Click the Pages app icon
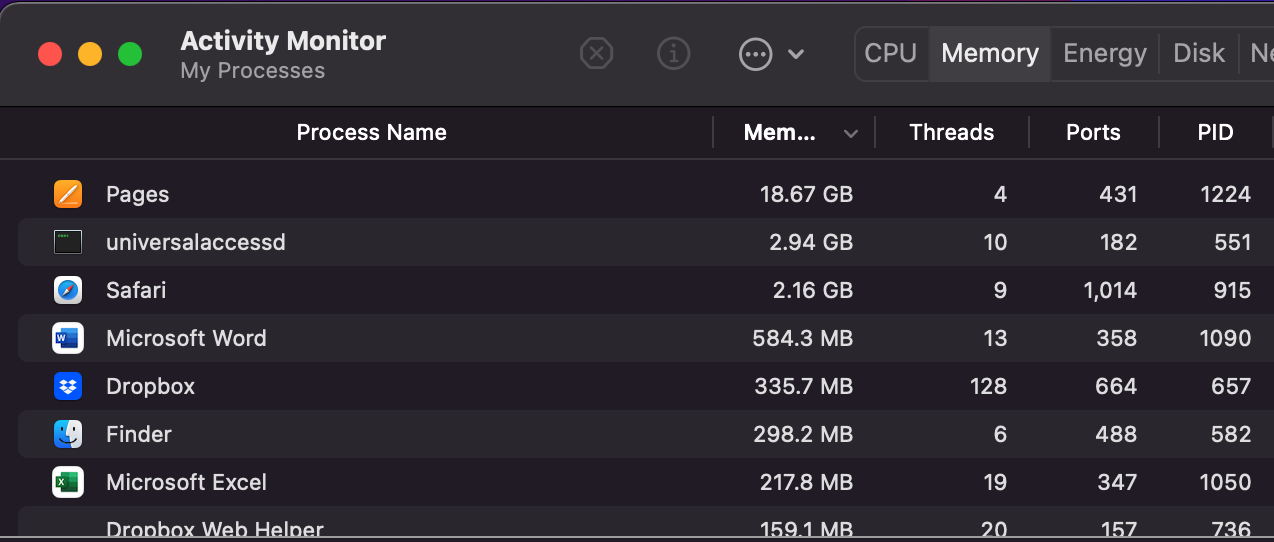Viewport: 1274px width, 542px height. tap(68, 194)
